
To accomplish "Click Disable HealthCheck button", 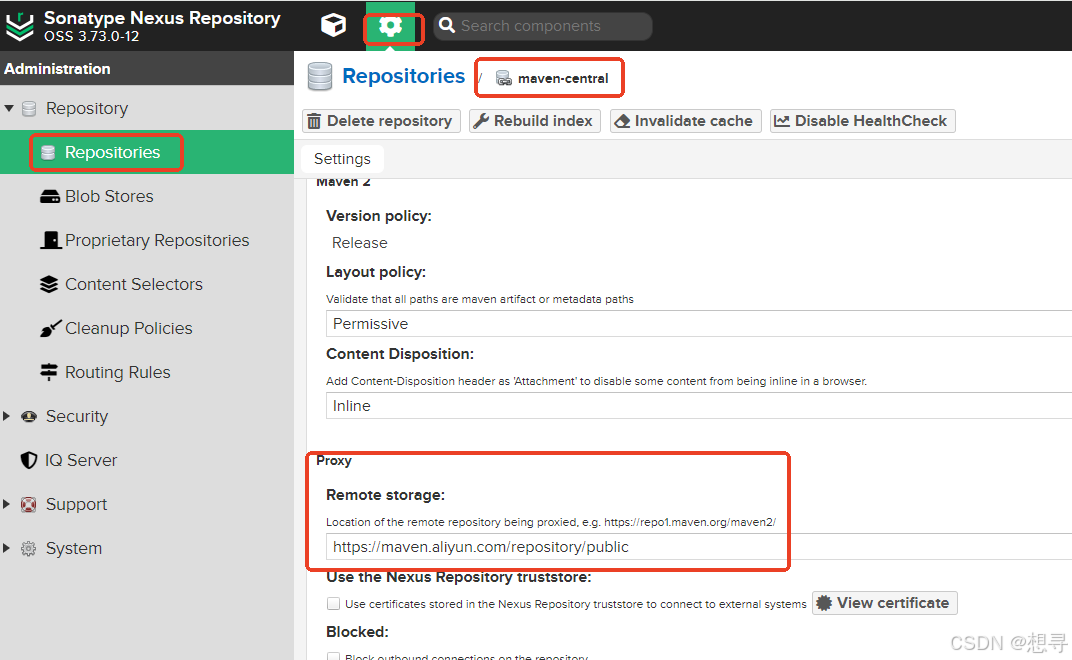I will click(x=863, y=121).
